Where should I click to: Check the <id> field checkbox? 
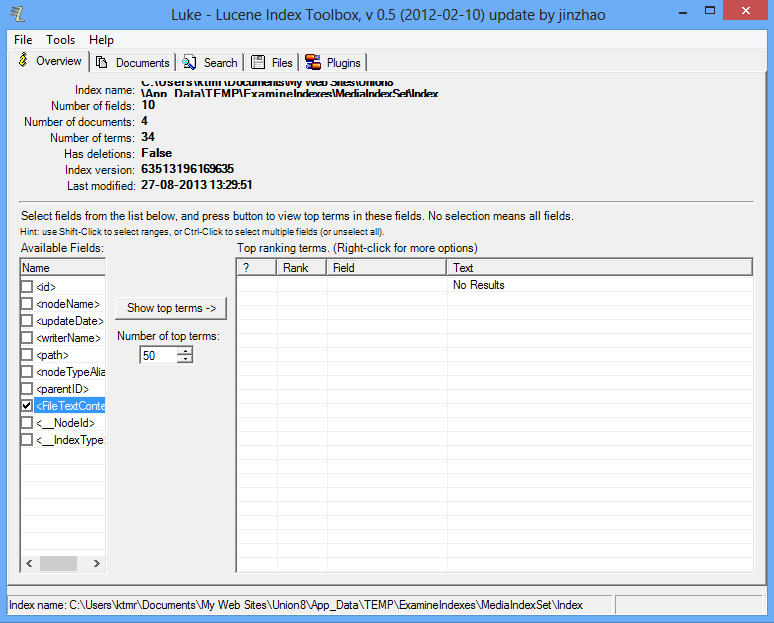(27, 287)
